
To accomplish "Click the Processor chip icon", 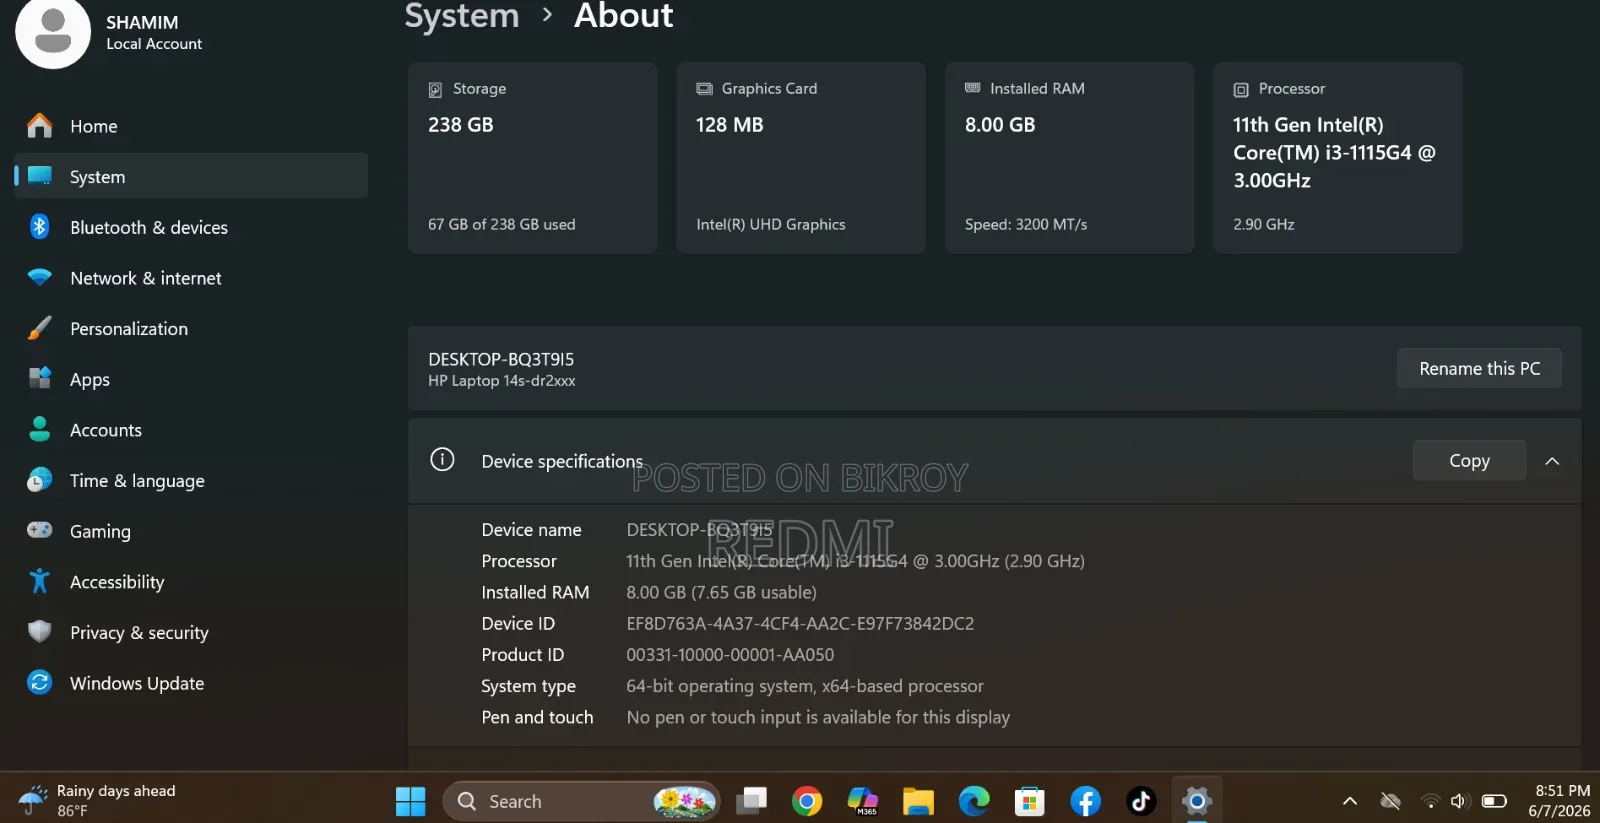I will (x=1241, y=90).
